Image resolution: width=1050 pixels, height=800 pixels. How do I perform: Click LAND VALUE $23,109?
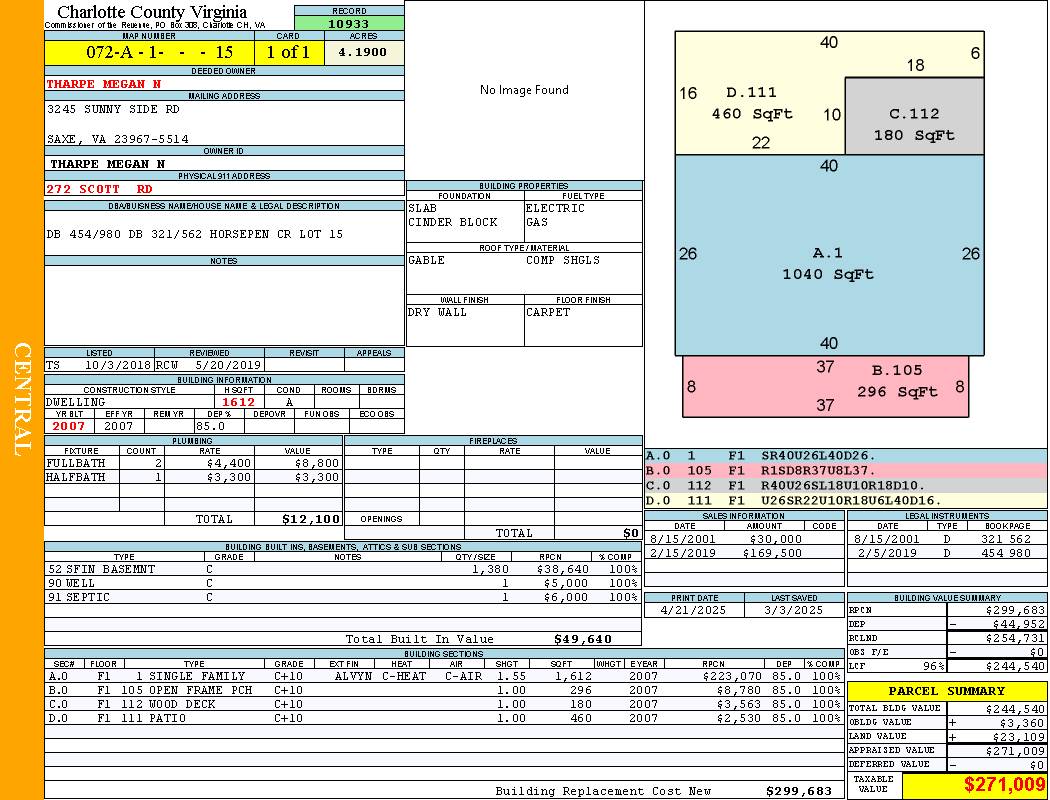point(1019,737)
